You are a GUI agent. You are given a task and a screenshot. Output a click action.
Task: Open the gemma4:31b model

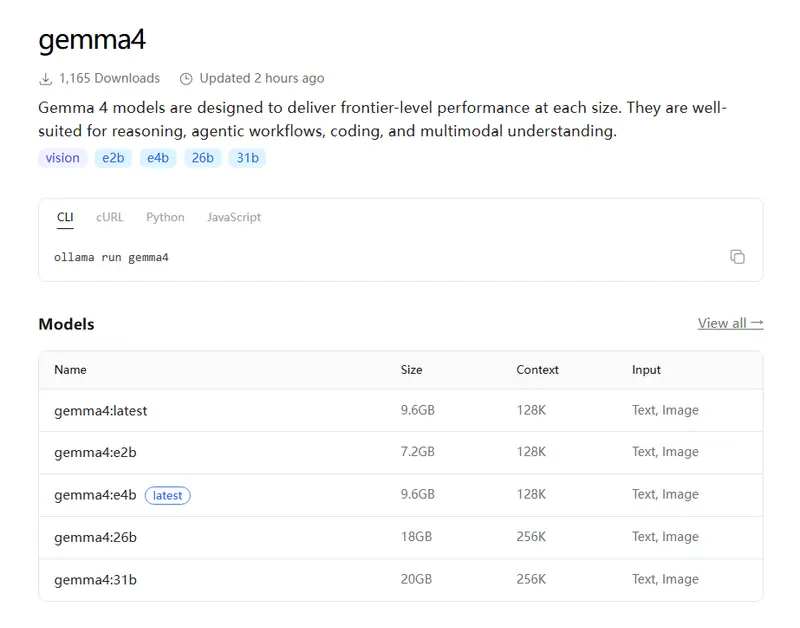pyautogui.click(x=95, y=580)
